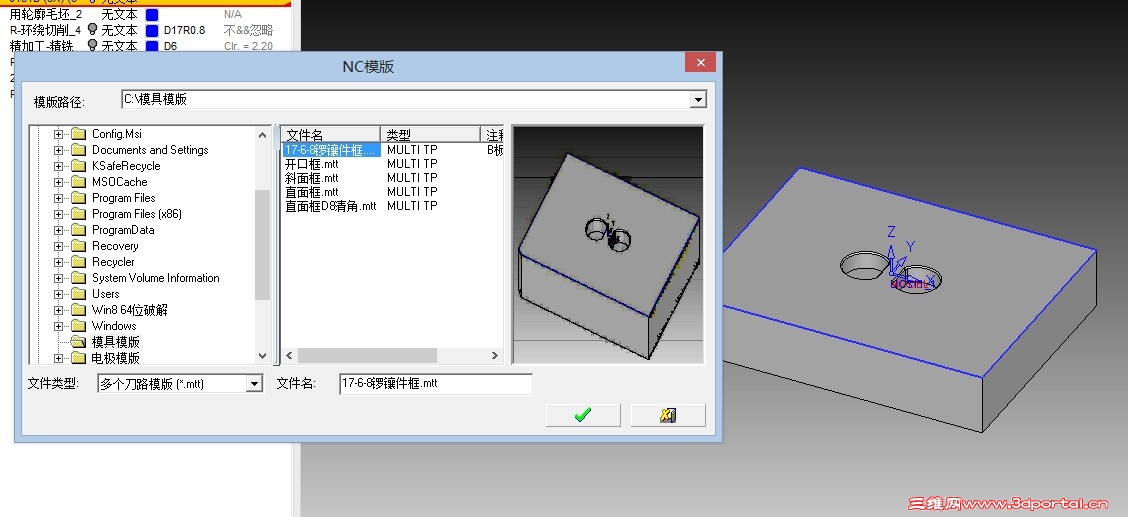Click the template preview thumbnail
Viewport: 1128px width, 517px height.
pyautogui.click(x=608, y=244)
